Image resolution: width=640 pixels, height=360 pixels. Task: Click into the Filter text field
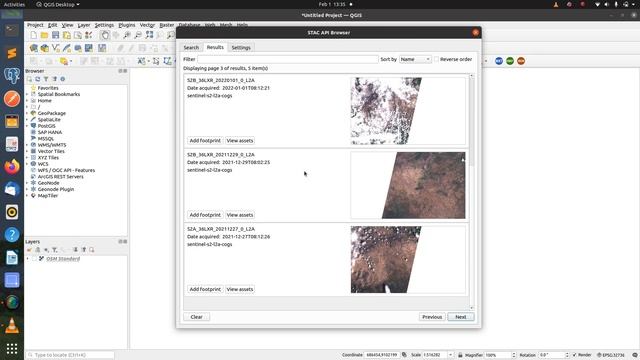pos(288,60)
